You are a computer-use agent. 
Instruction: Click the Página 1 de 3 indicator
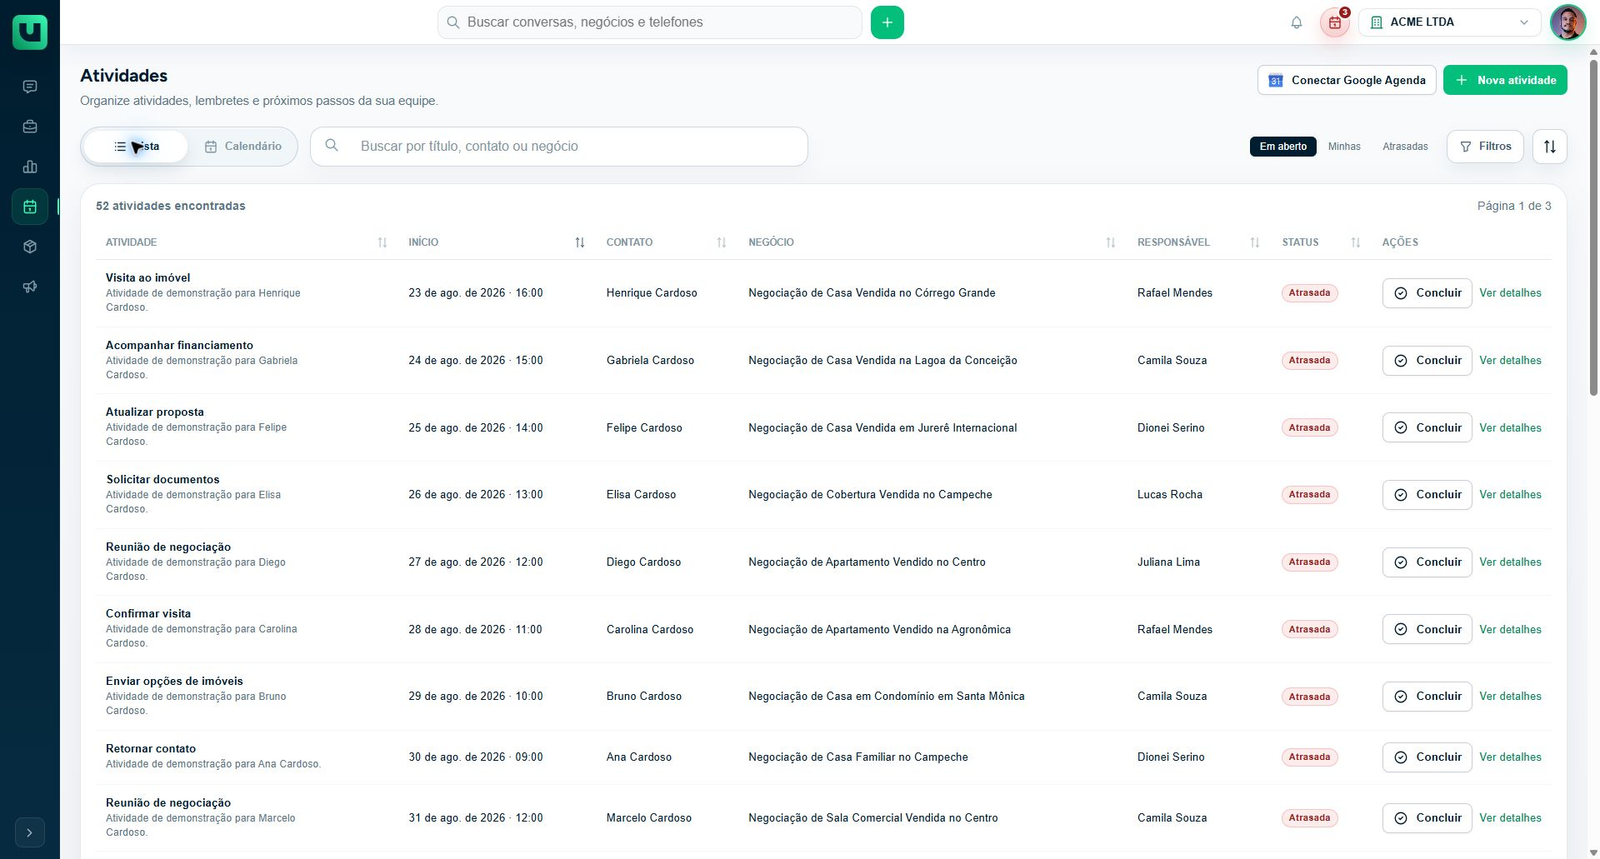pos(1514,206)
